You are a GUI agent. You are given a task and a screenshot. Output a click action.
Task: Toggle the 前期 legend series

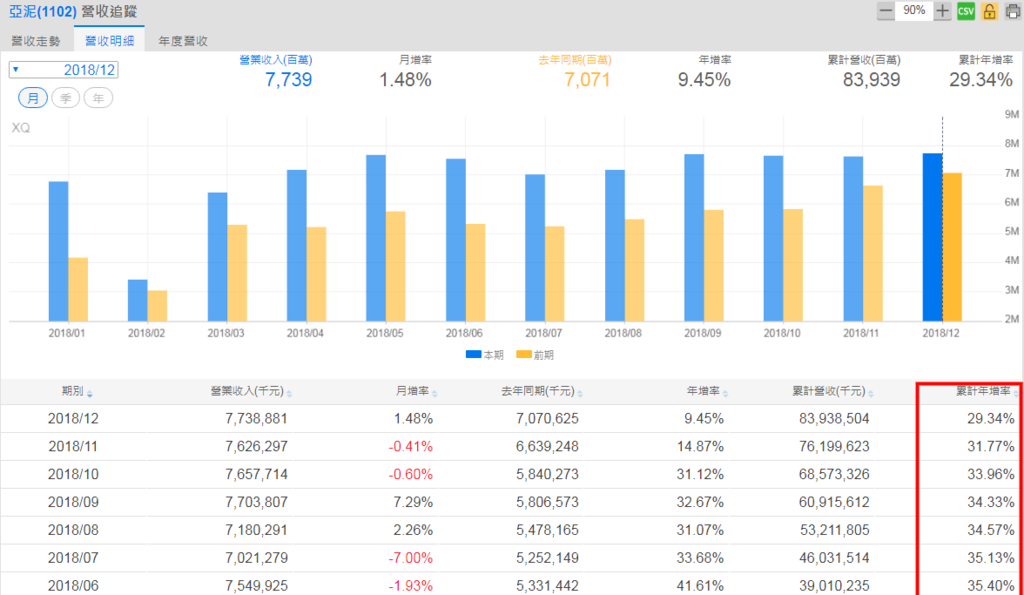pos(535,355)
